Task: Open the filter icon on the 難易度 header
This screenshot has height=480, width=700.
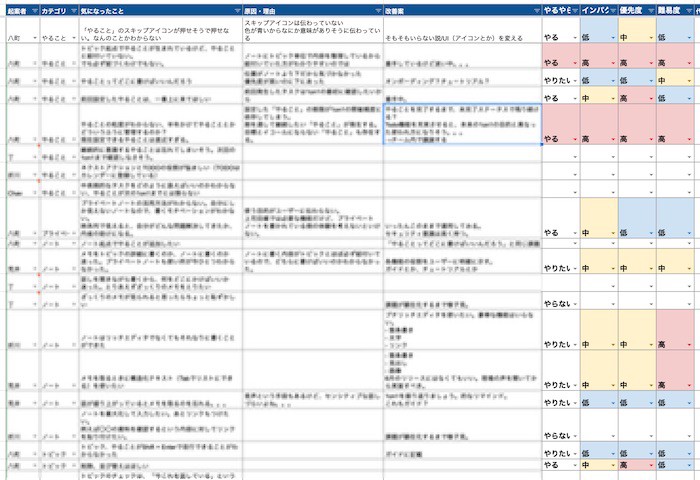Action: coord(689,11)
